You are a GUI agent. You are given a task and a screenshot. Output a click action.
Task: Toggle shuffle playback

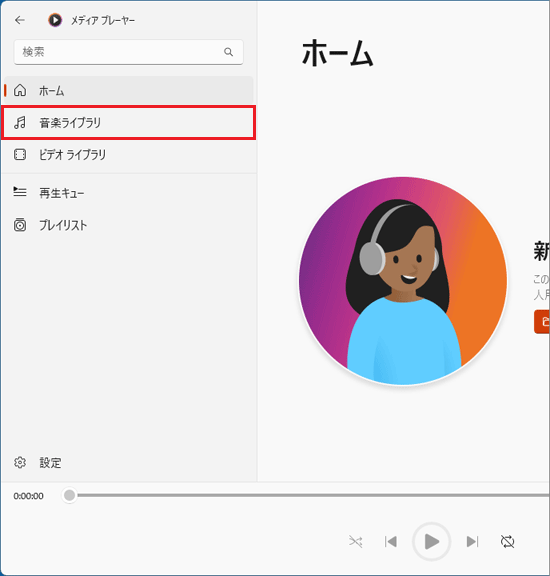[356, 541]
